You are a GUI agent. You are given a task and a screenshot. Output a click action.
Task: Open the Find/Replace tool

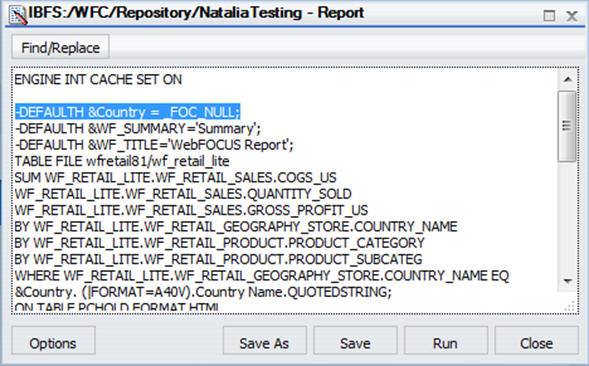click(x=60, y=48)
